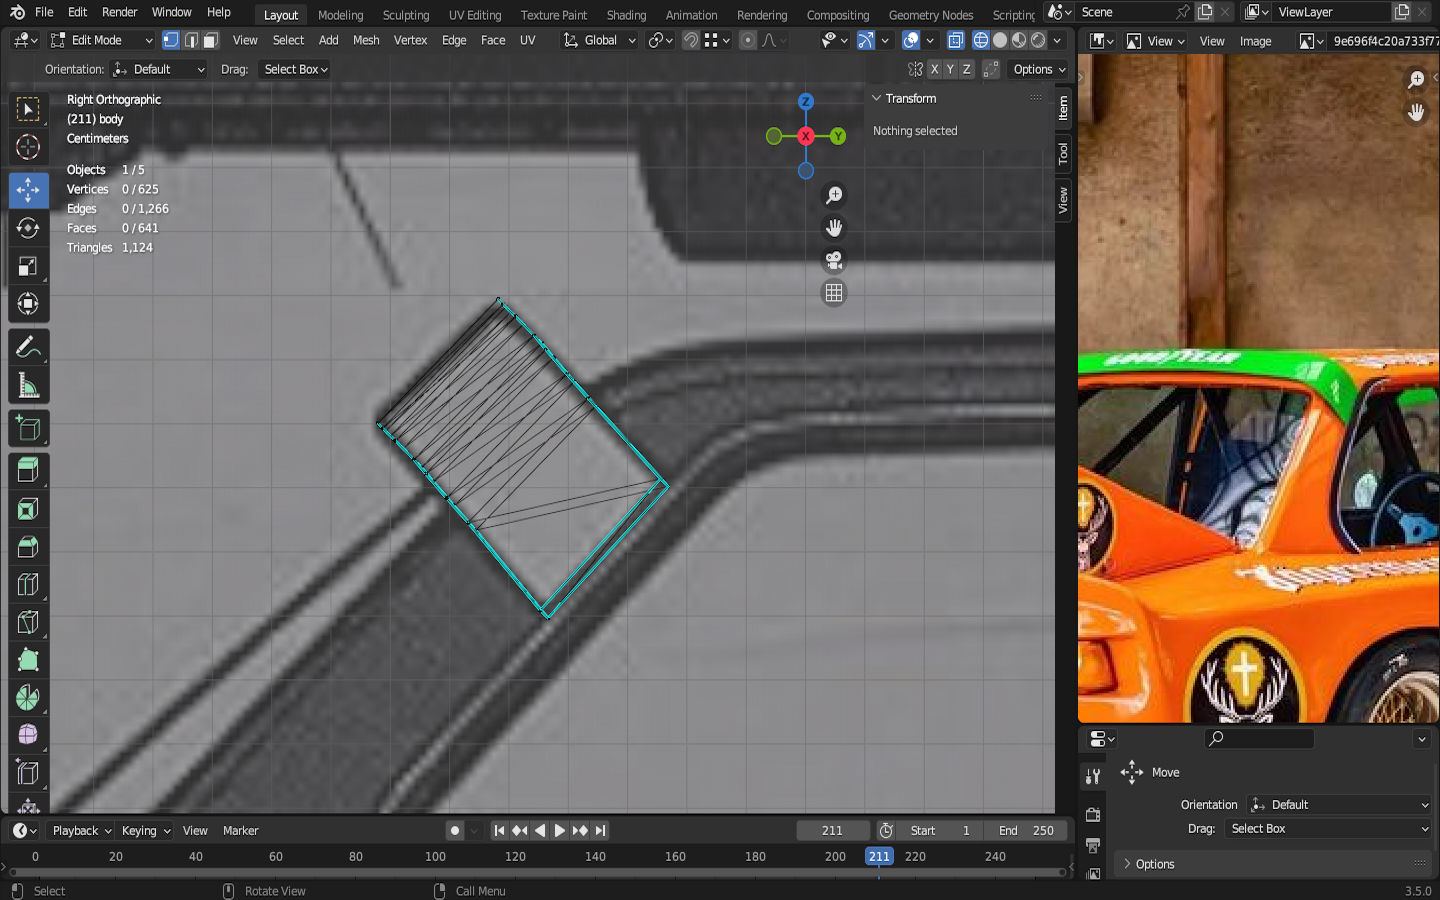Open the Tool tab in the sidebar
The image size is (1440, 900).
[1063, 154]
